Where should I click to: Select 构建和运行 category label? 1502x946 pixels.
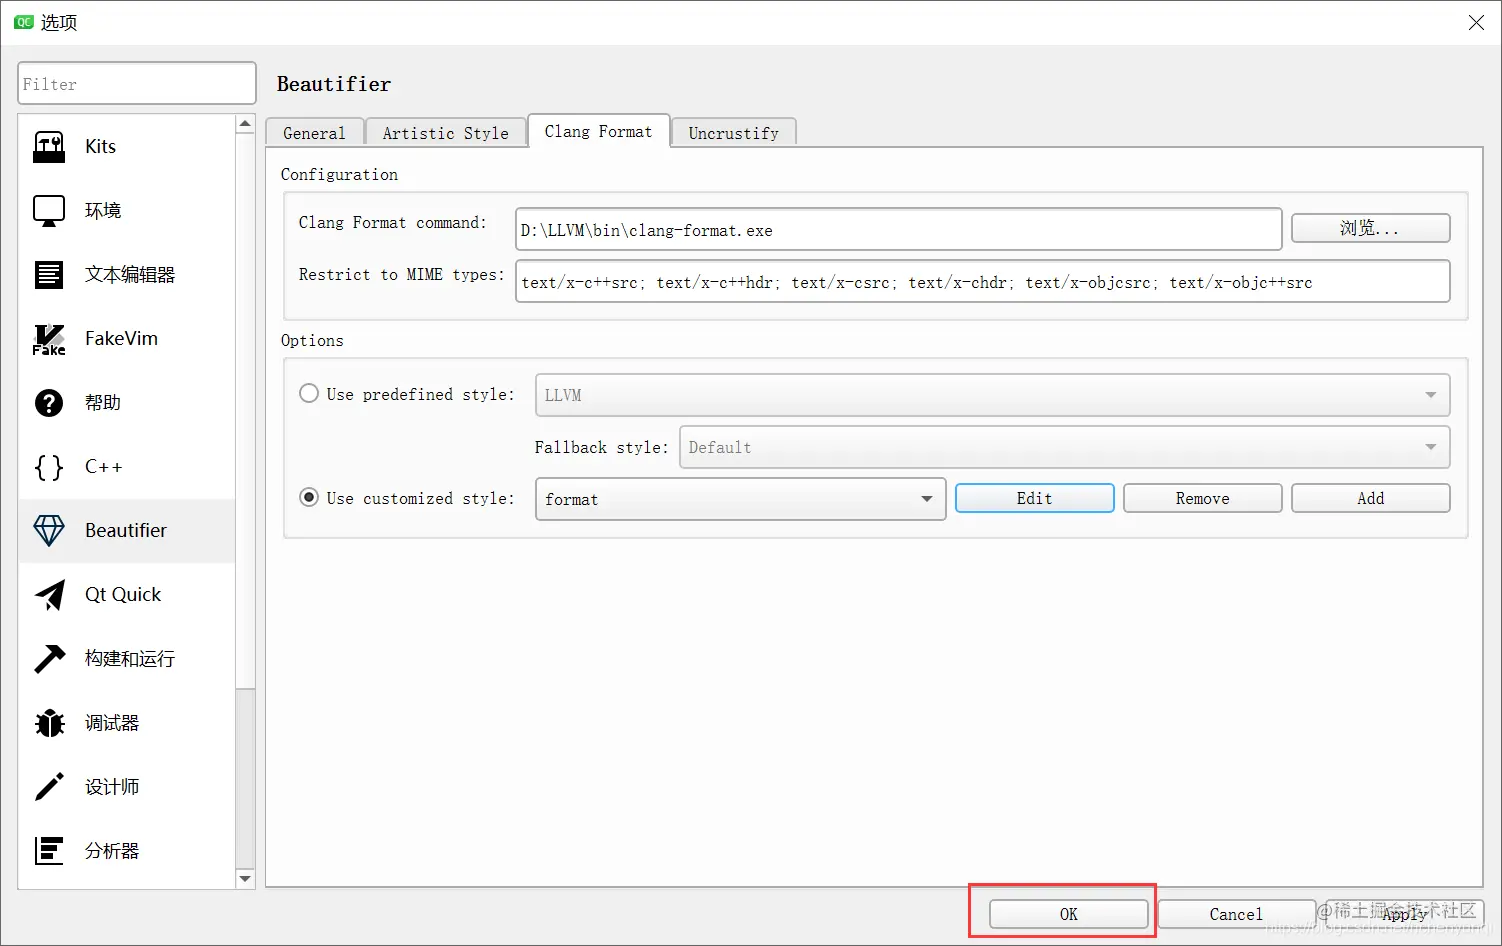(130, 659)
